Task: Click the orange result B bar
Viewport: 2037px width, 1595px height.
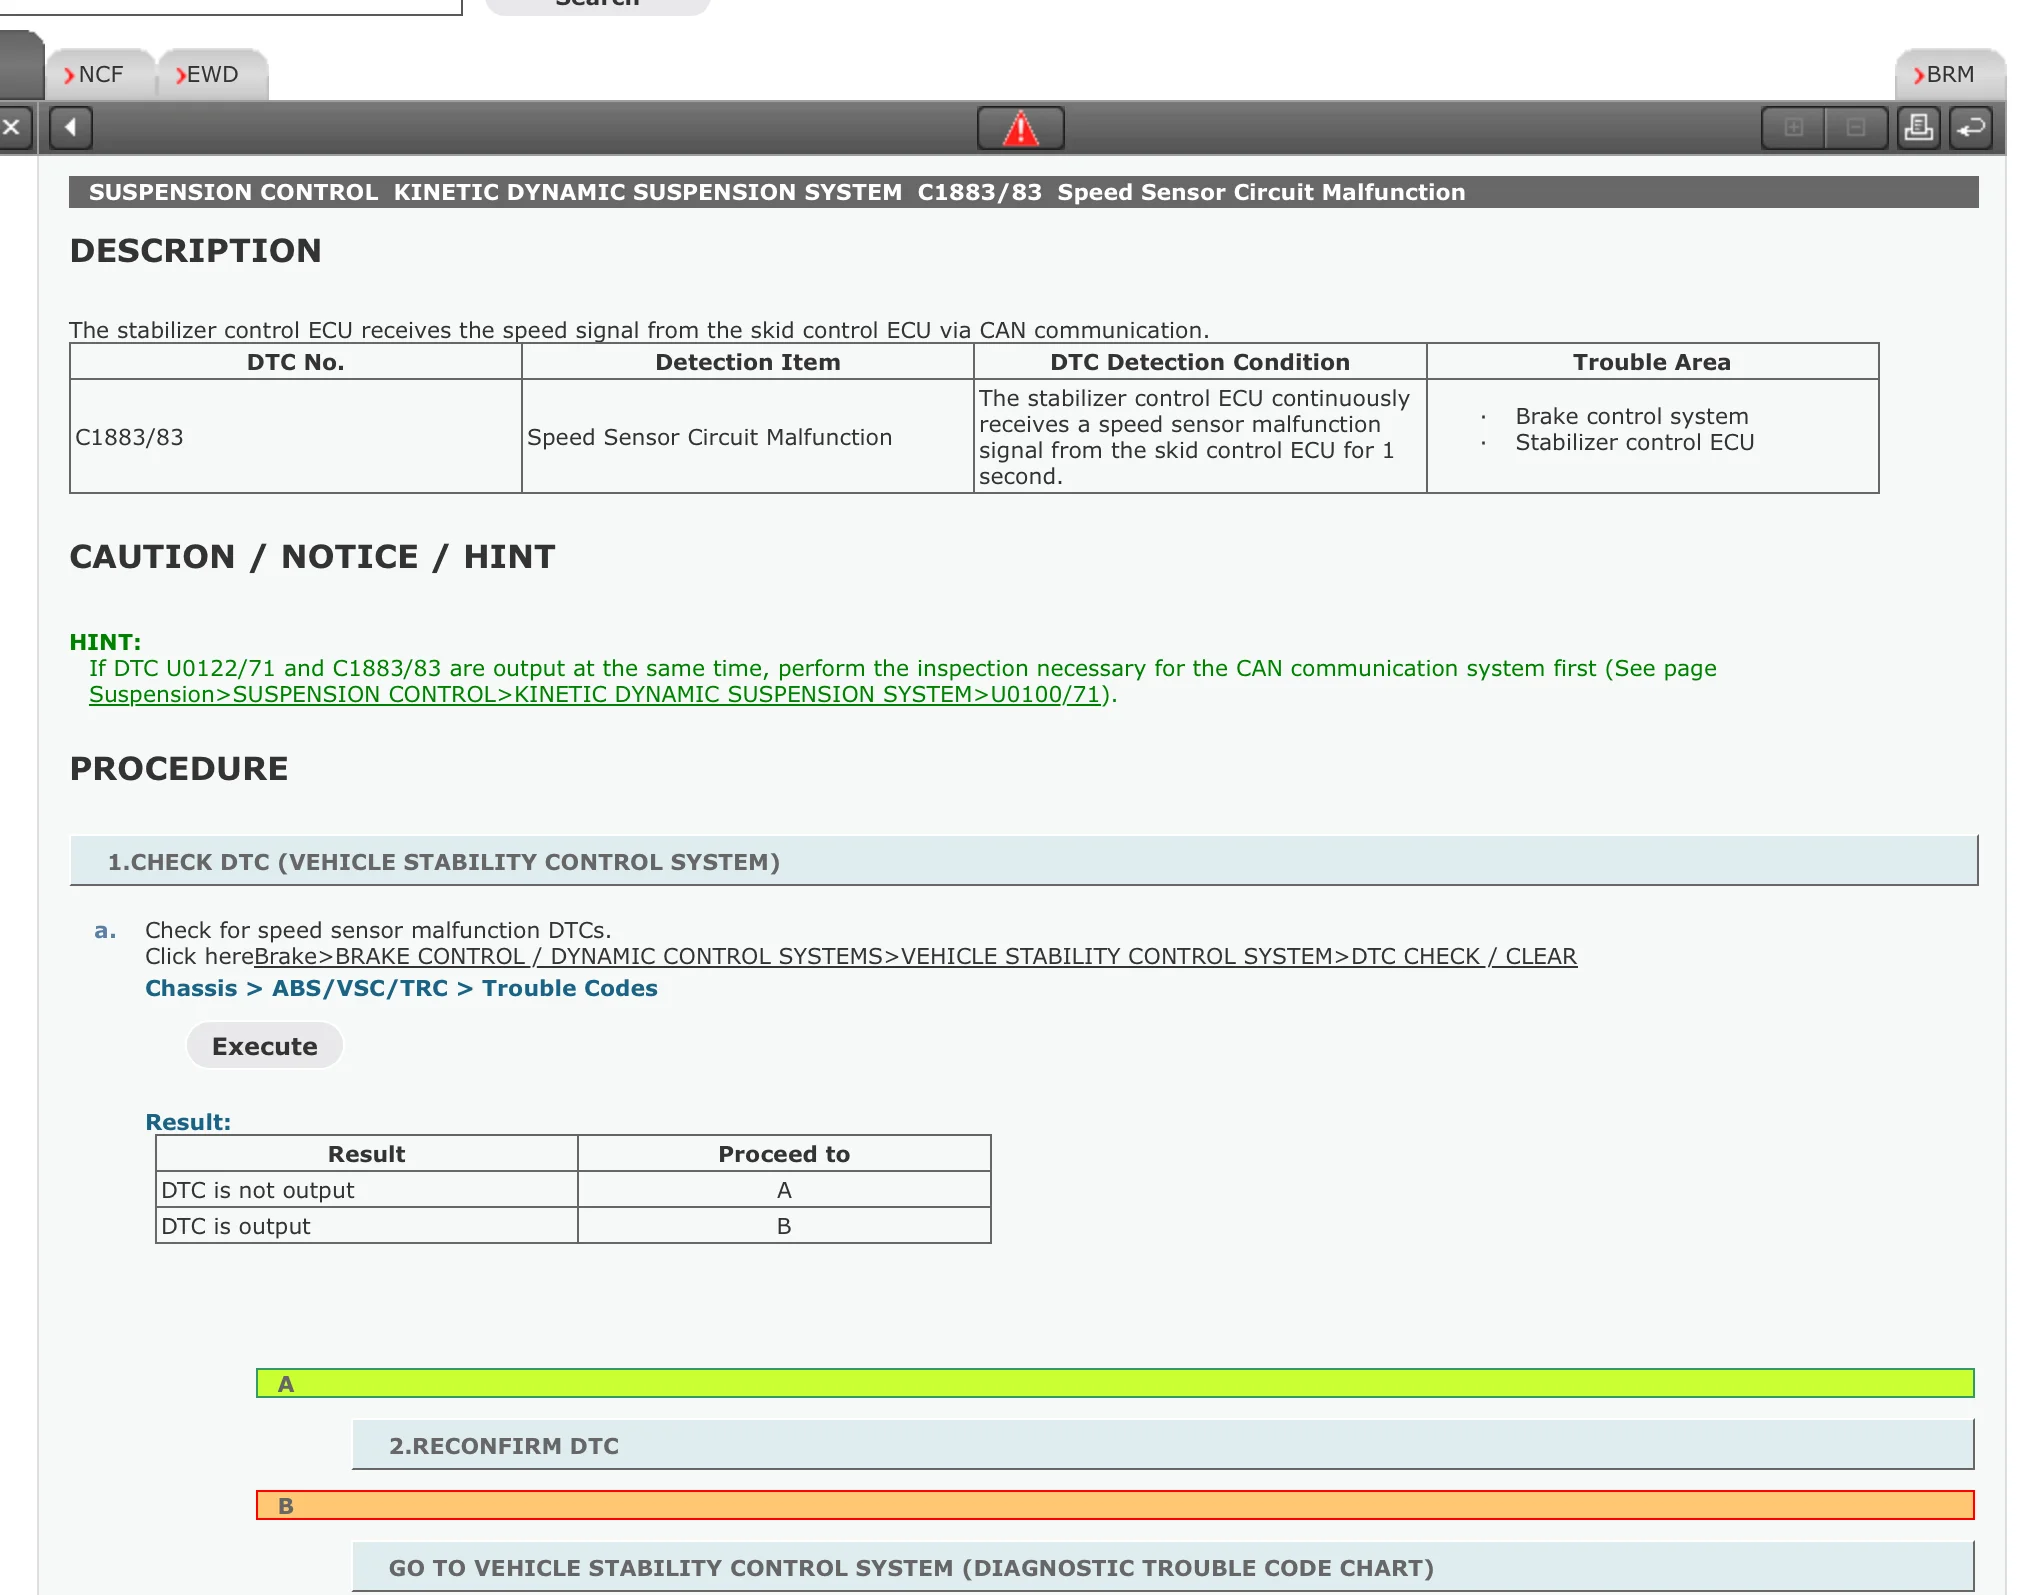Action: coord(1114,1505)
